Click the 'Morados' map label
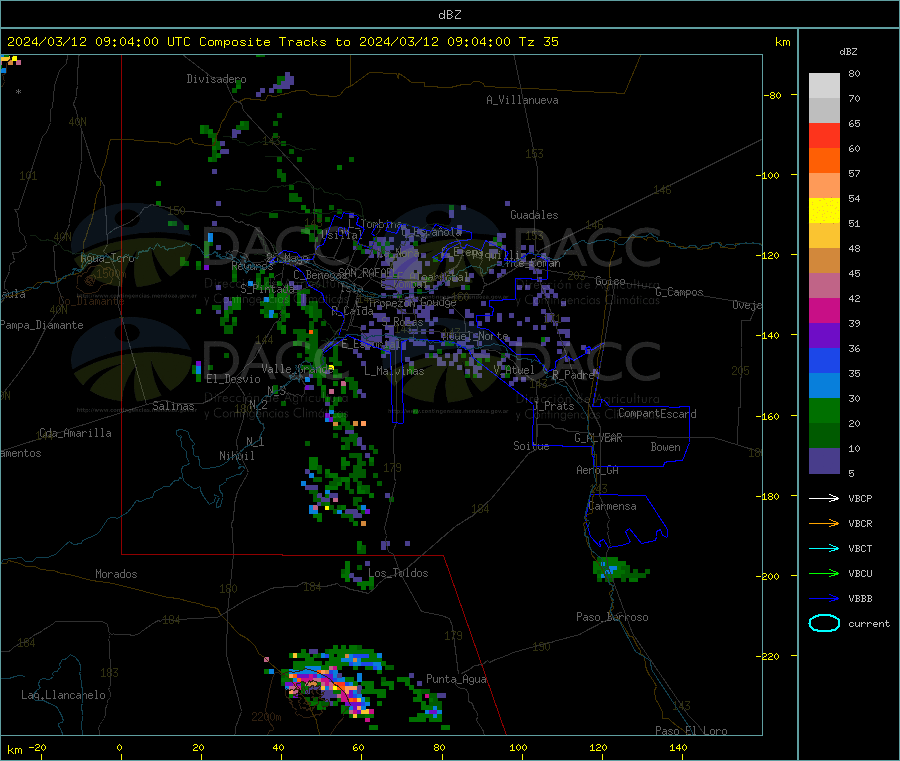 [116, 574]
